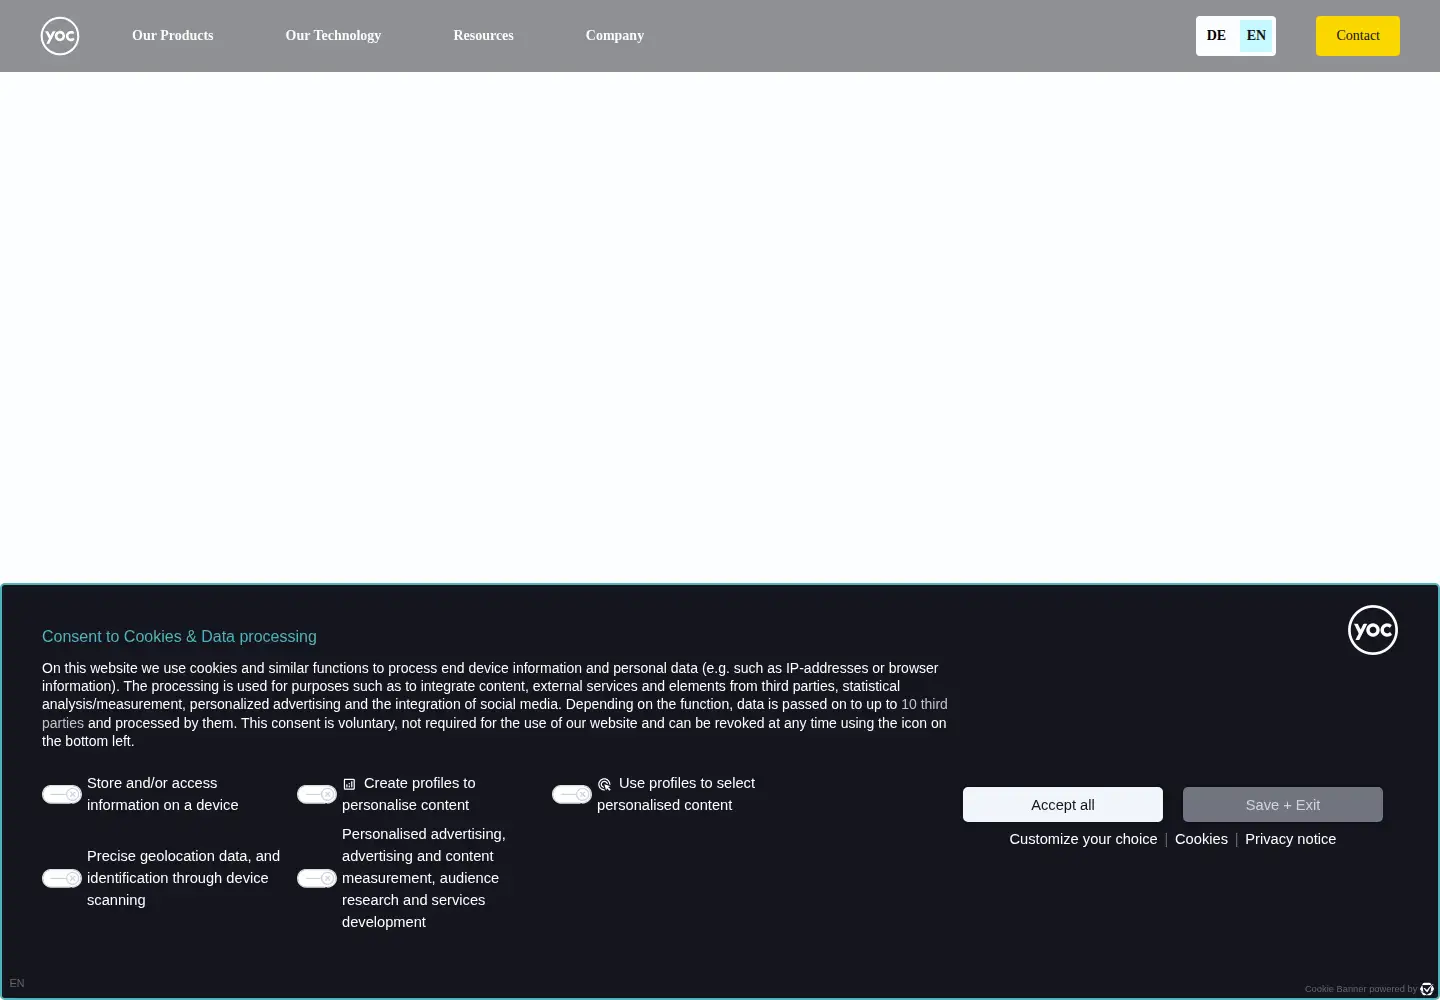
Task: Open 'Customize your choice' link
Action: tap(1083, 839)
